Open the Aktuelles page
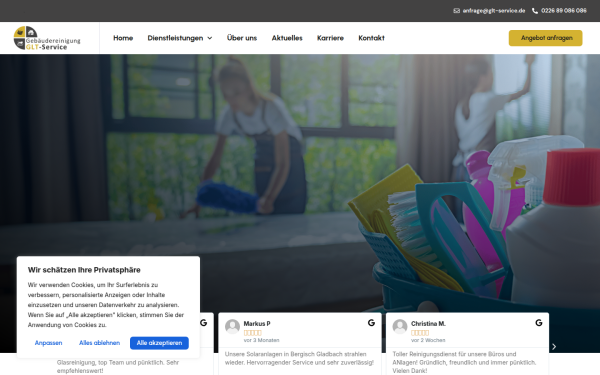Viewport: 600px width, 375px height. click(x=287, y=38)
